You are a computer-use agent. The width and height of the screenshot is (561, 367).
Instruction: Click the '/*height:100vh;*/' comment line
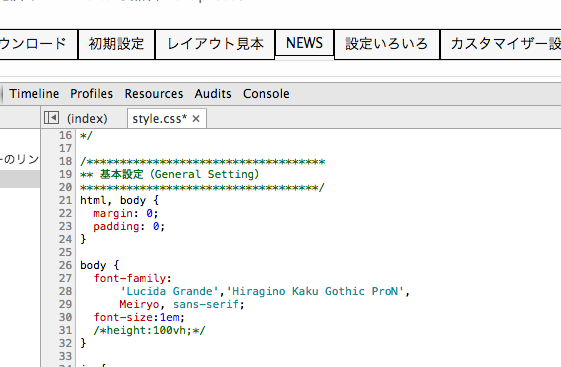pos(150,330)
